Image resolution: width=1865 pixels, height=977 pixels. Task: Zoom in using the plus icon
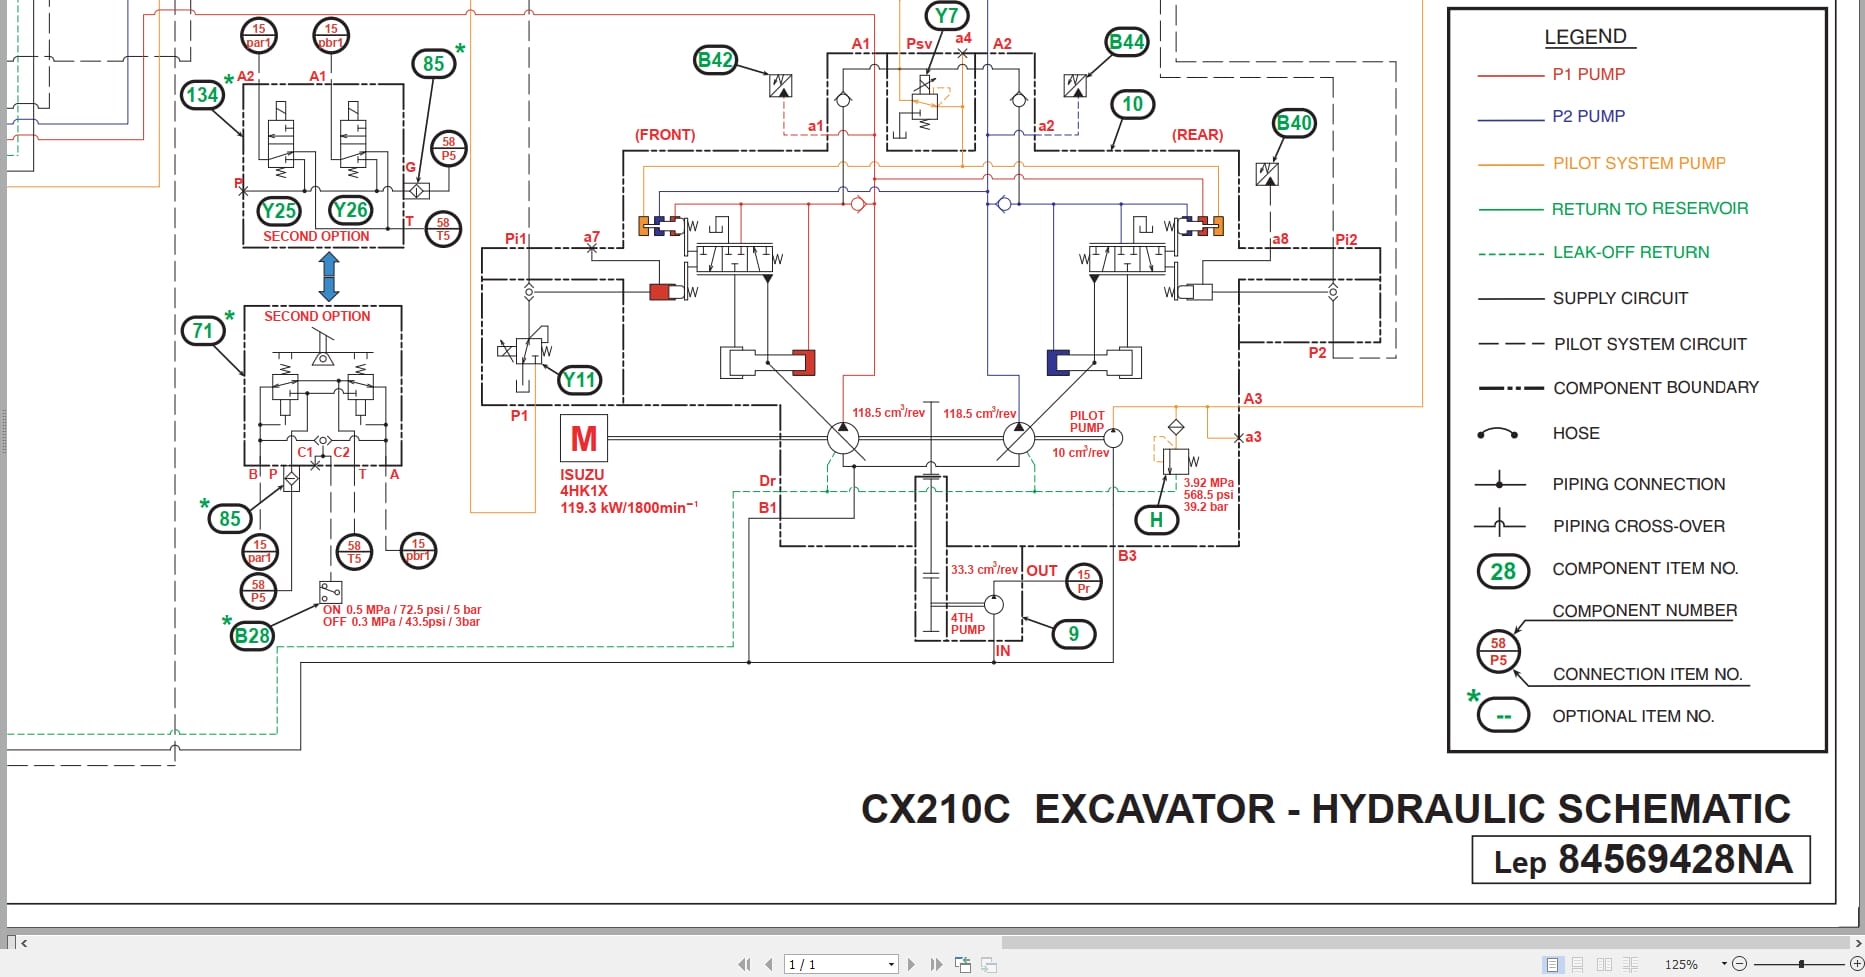(x=1855, y=964)
